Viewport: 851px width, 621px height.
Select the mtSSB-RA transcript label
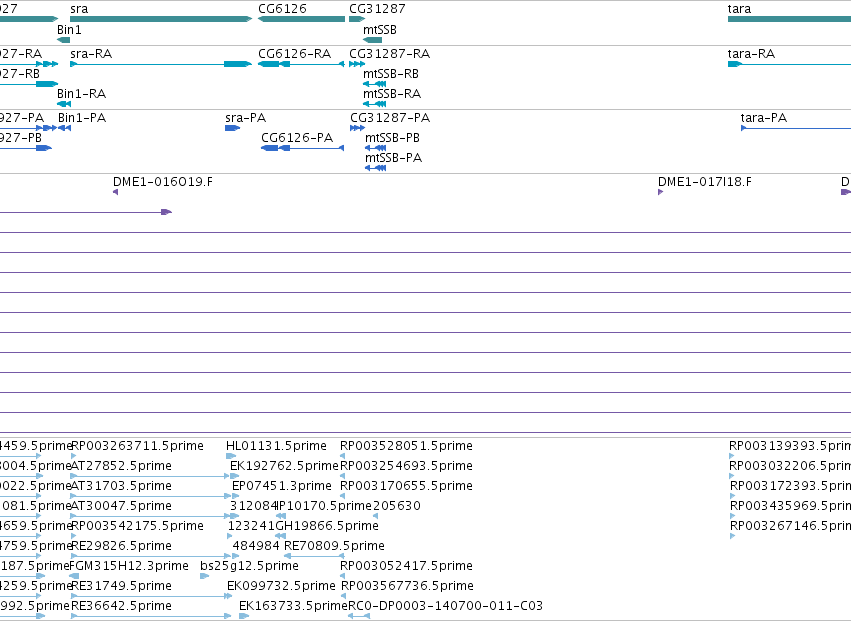[392, 94]
